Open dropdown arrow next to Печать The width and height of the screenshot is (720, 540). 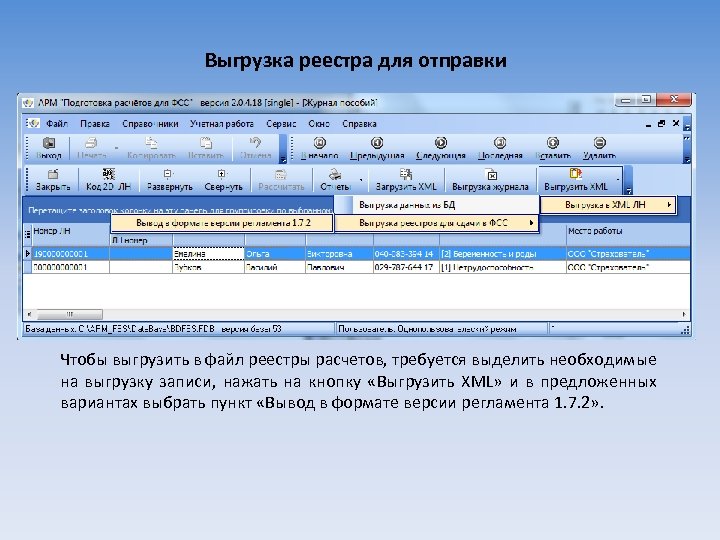click(116, 148)
